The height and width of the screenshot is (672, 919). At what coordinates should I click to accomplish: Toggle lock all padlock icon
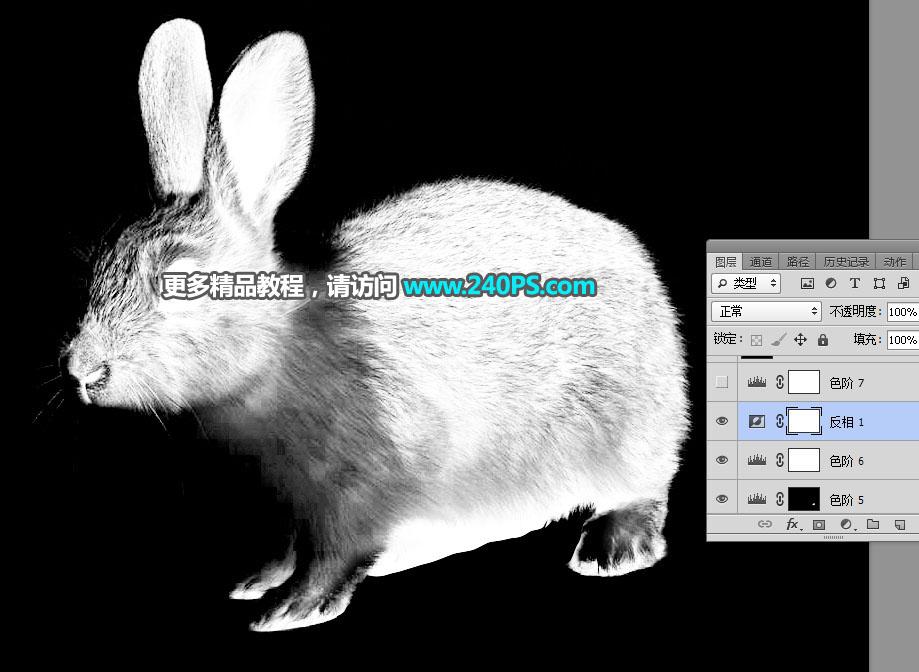823,340
